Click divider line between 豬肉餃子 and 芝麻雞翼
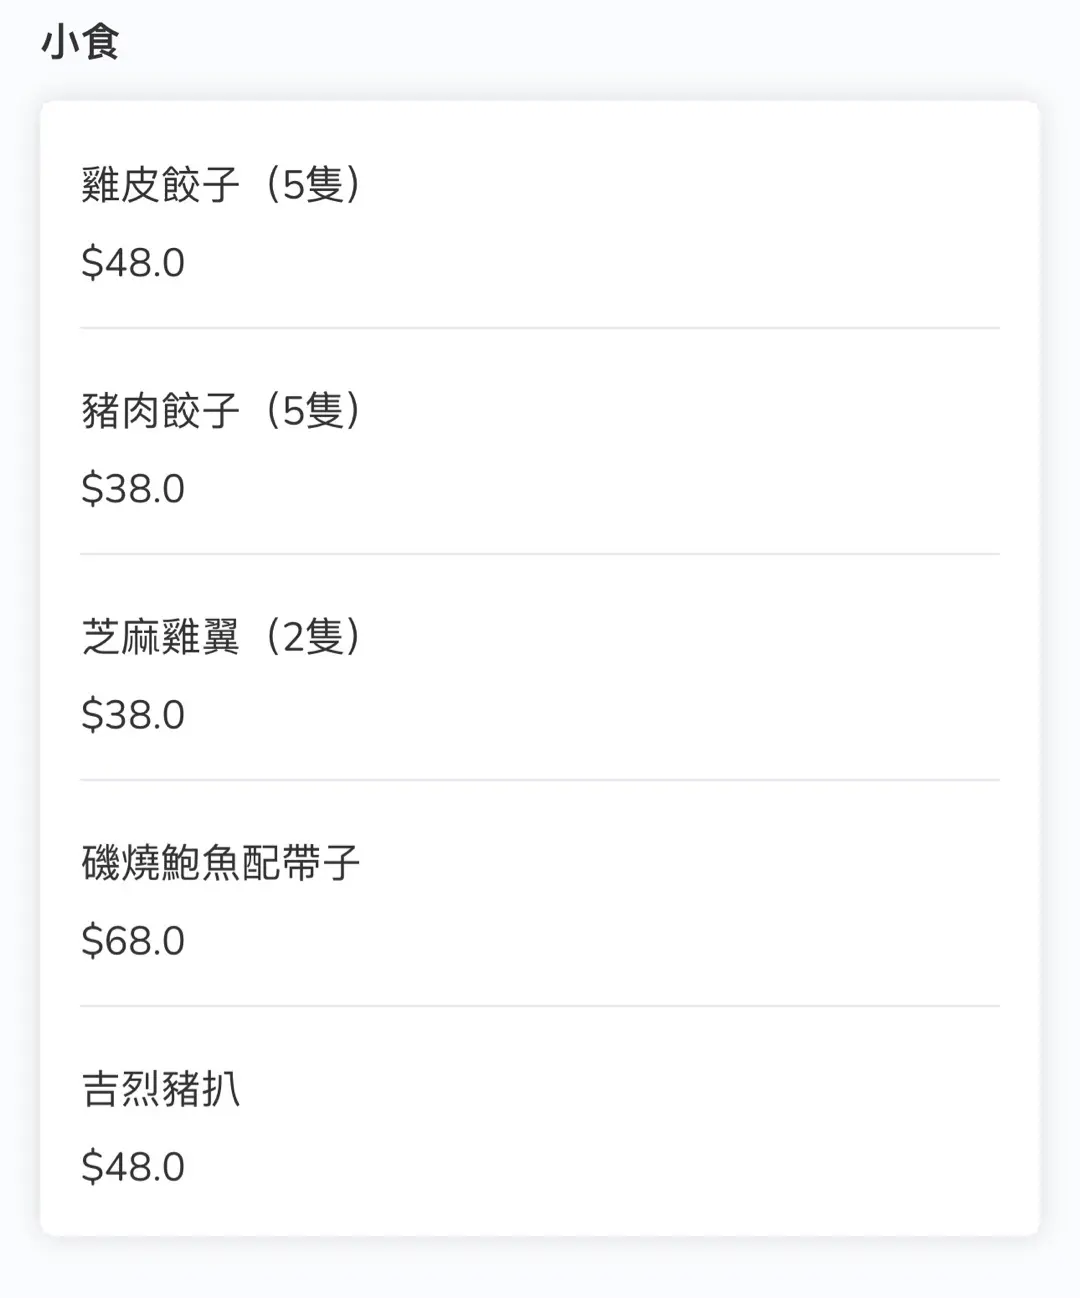 coord(540,553)
